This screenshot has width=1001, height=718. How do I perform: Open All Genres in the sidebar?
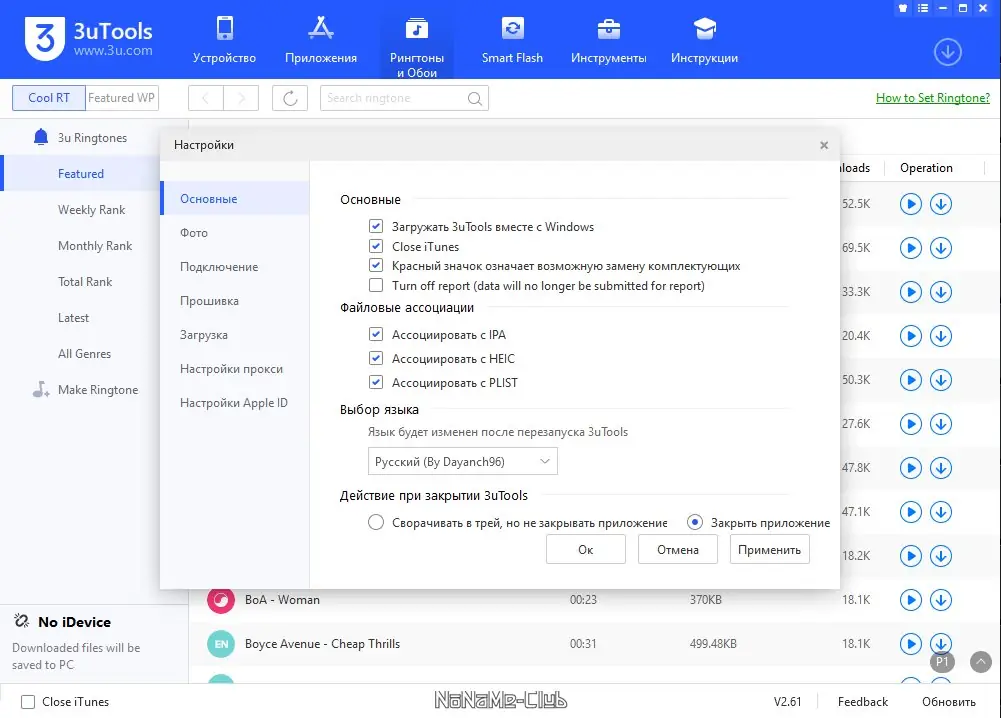82,354
